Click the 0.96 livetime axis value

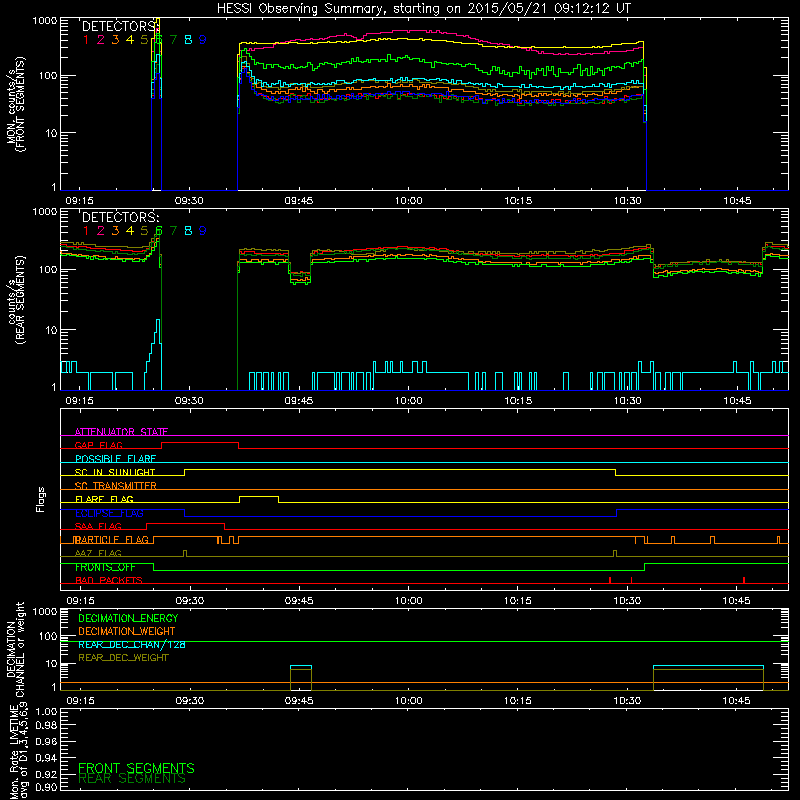point(46,741)
